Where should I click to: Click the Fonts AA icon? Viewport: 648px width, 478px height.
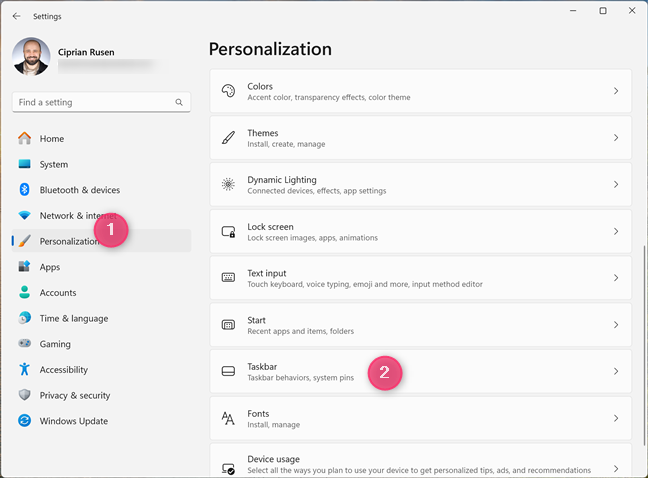coord(228,418)
